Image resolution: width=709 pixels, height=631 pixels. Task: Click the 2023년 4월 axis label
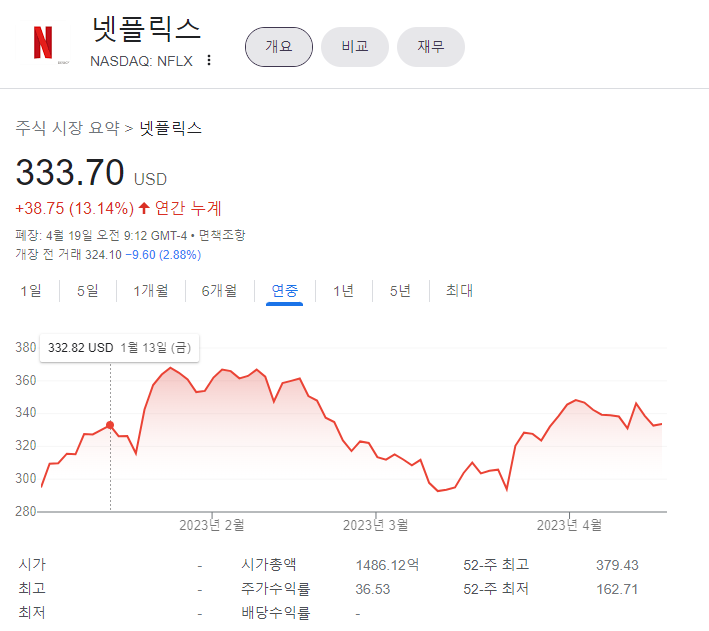pyautogui.click(x=569, y=525)
